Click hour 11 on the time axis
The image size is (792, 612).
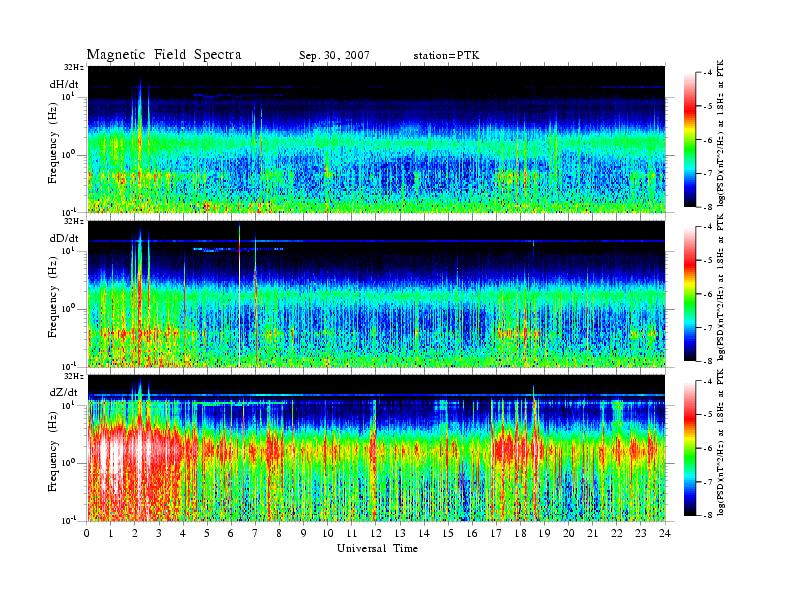(x=352, y=534)
